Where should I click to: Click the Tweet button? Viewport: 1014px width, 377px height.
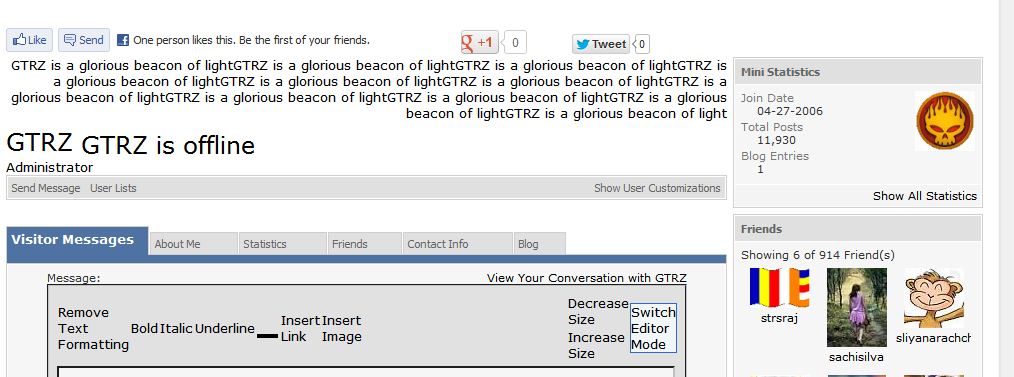coord(601,44)
